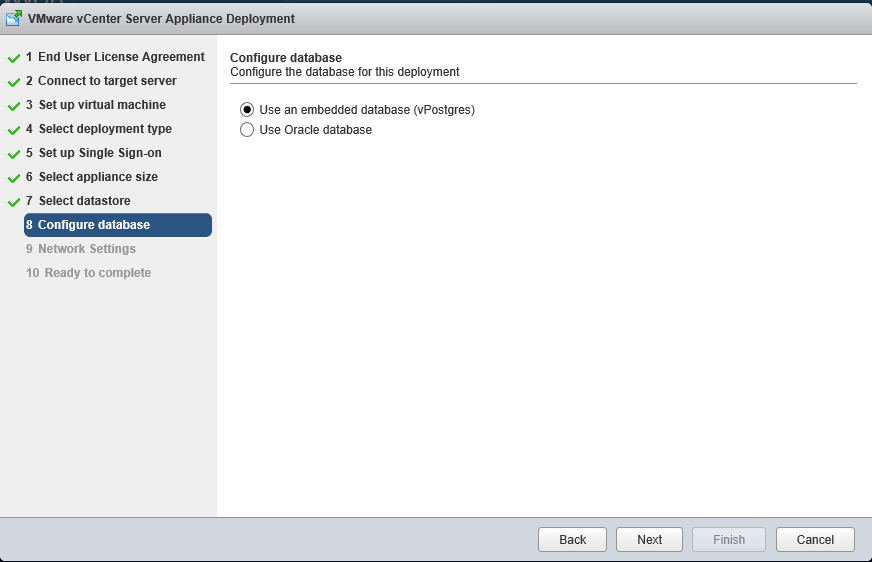Proceed with the Next button
The height and width of the screenshot is (562, 872).
[649, 539]
